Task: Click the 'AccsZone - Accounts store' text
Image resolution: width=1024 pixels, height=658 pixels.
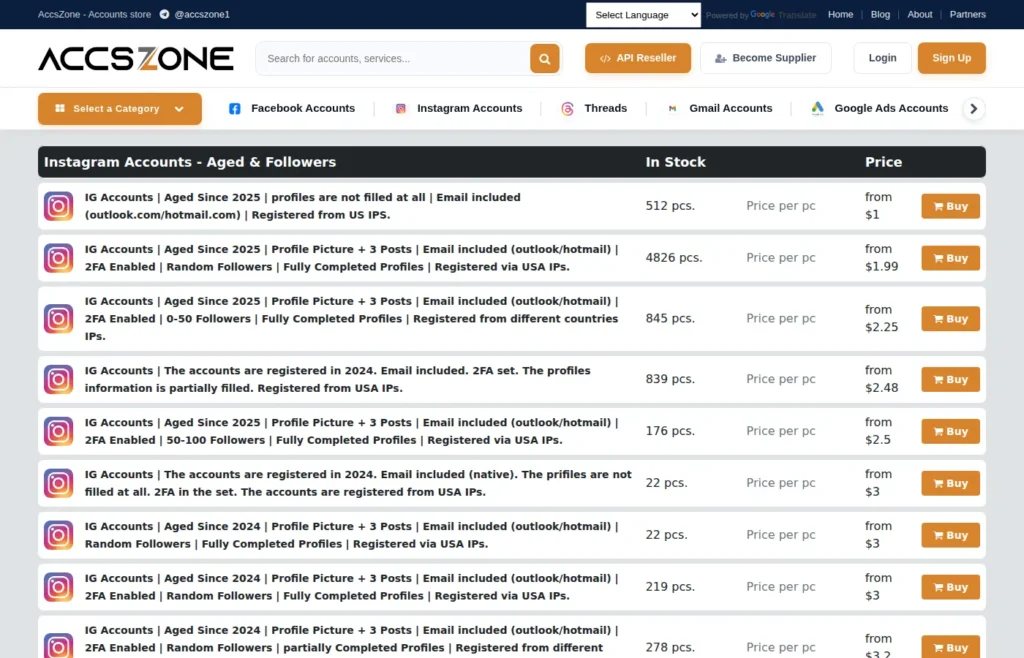Action: pyautogui.click(x=94, y=14)
